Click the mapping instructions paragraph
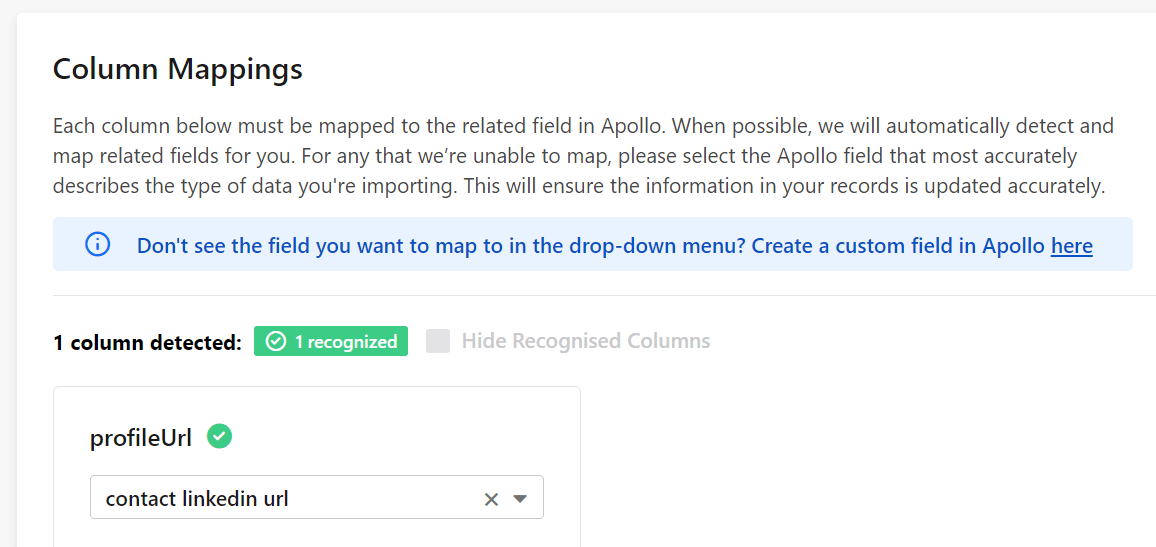This screenshot has width=1156, height=547. pos(583,156)
